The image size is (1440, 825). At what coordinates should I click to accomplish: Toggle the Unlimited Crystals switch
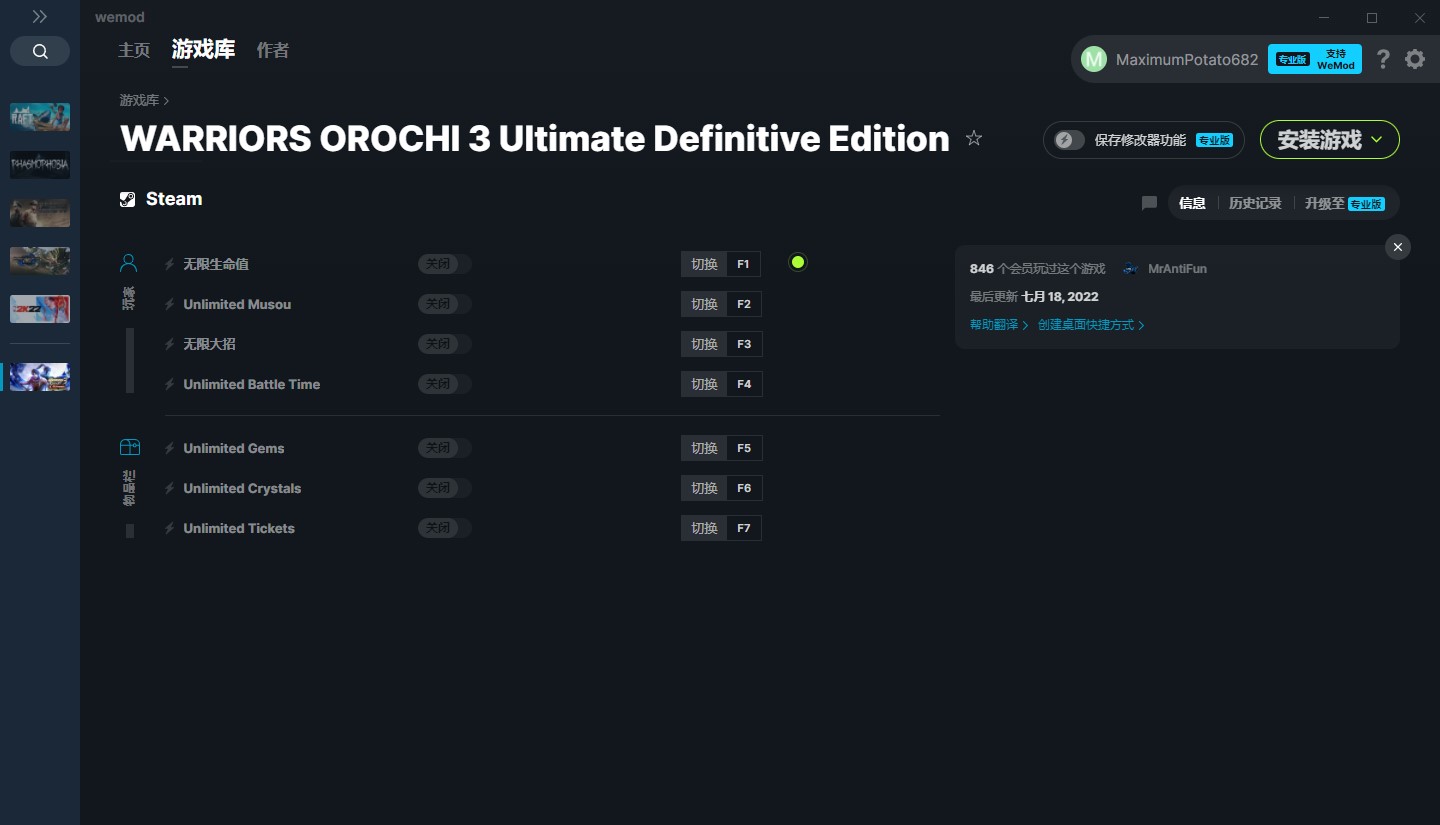444,488
